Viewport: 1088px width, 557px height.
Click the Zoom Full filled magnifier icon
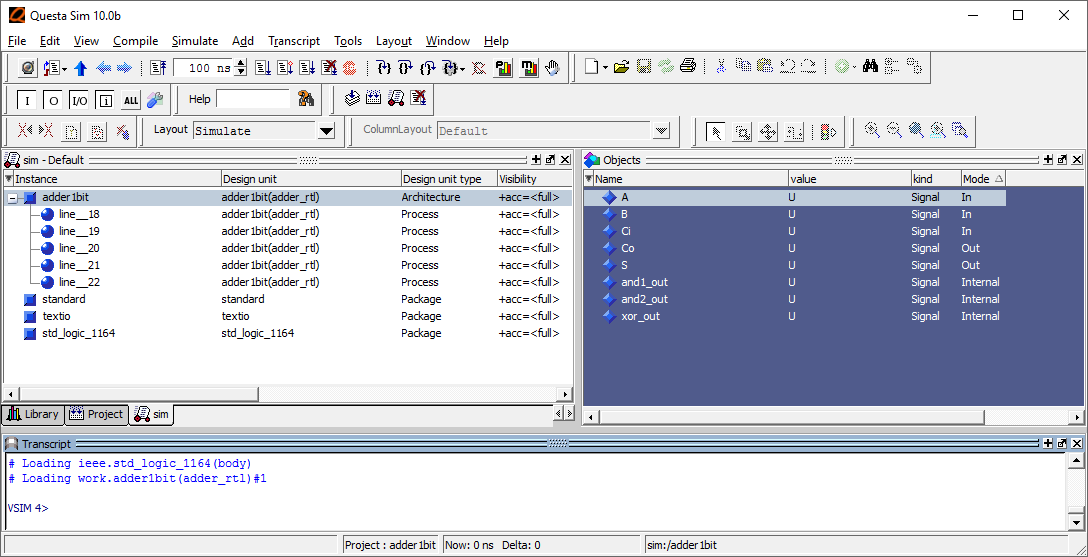916,130
